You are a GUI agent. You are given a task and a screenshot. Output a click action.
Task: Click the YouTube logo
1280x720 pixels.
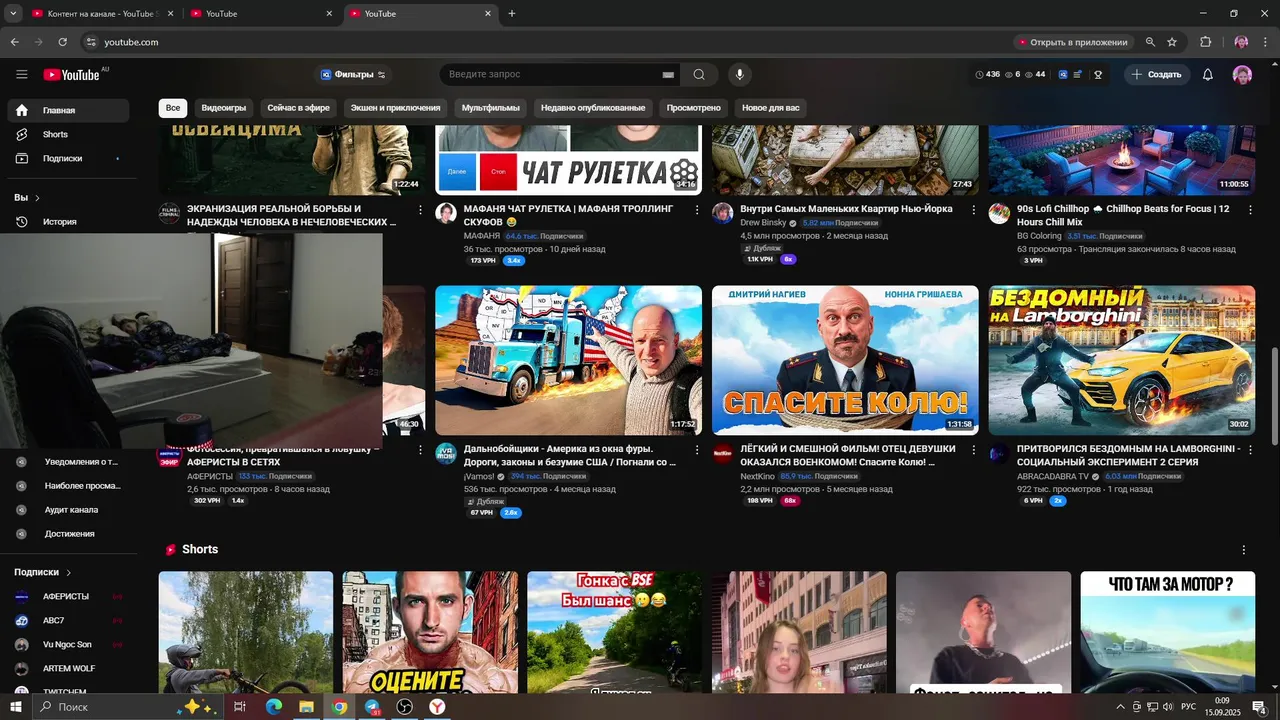[72, 75]
